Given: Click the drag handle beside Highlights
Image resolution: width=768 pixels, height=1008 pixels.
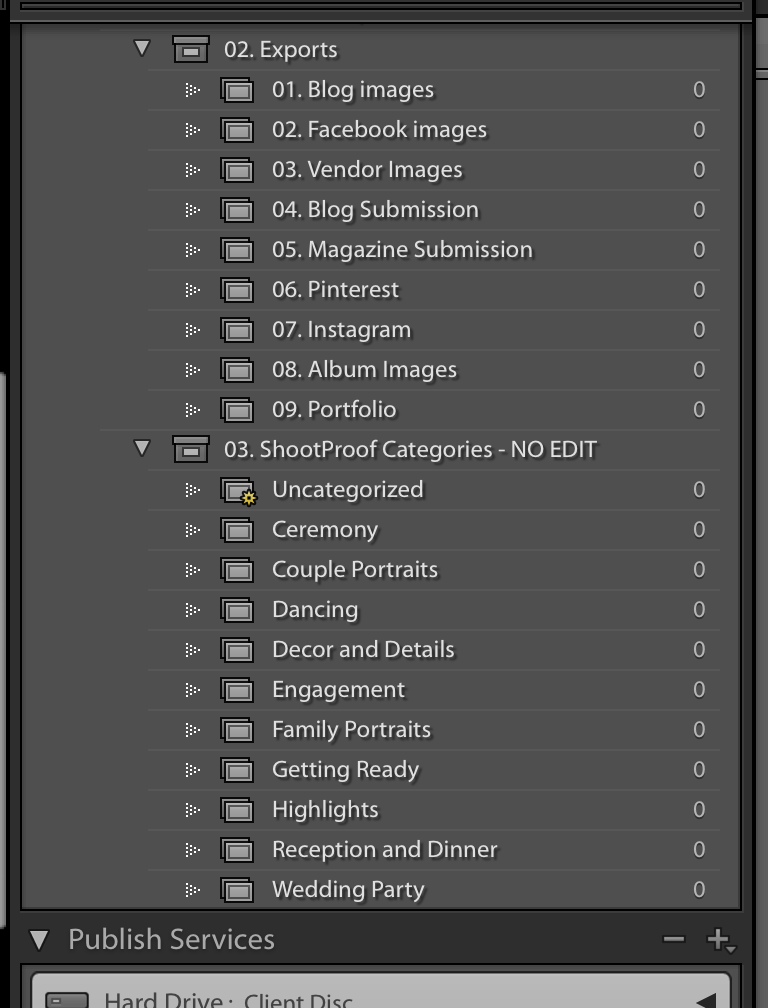Looking at the screenshot, I should pos(192,810).
